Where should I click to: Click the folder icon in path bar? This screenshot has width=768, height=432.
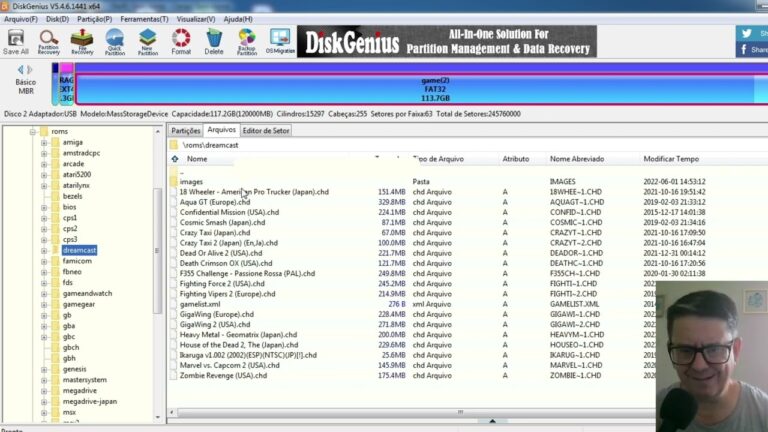[x=174, y=145]
